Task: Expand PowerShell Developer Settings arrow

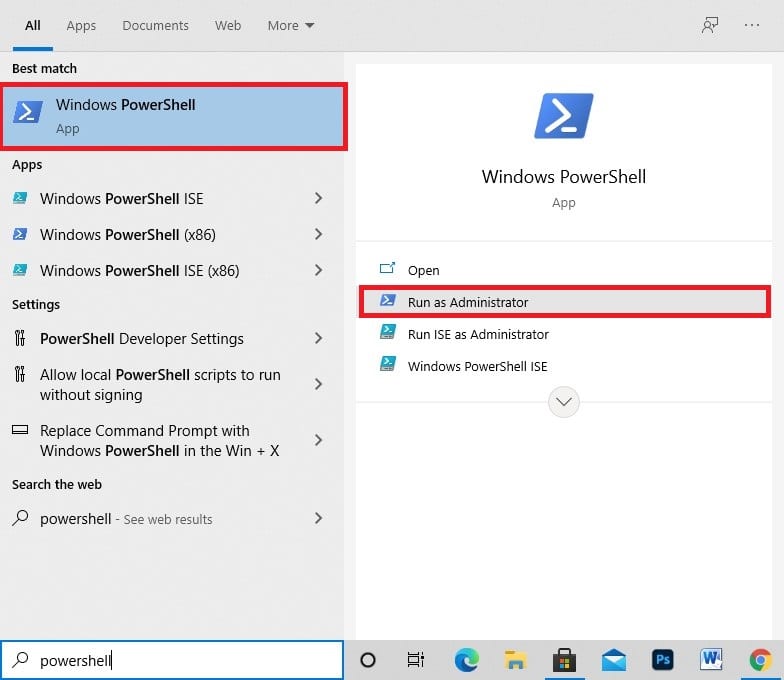Action: (318, 338)
